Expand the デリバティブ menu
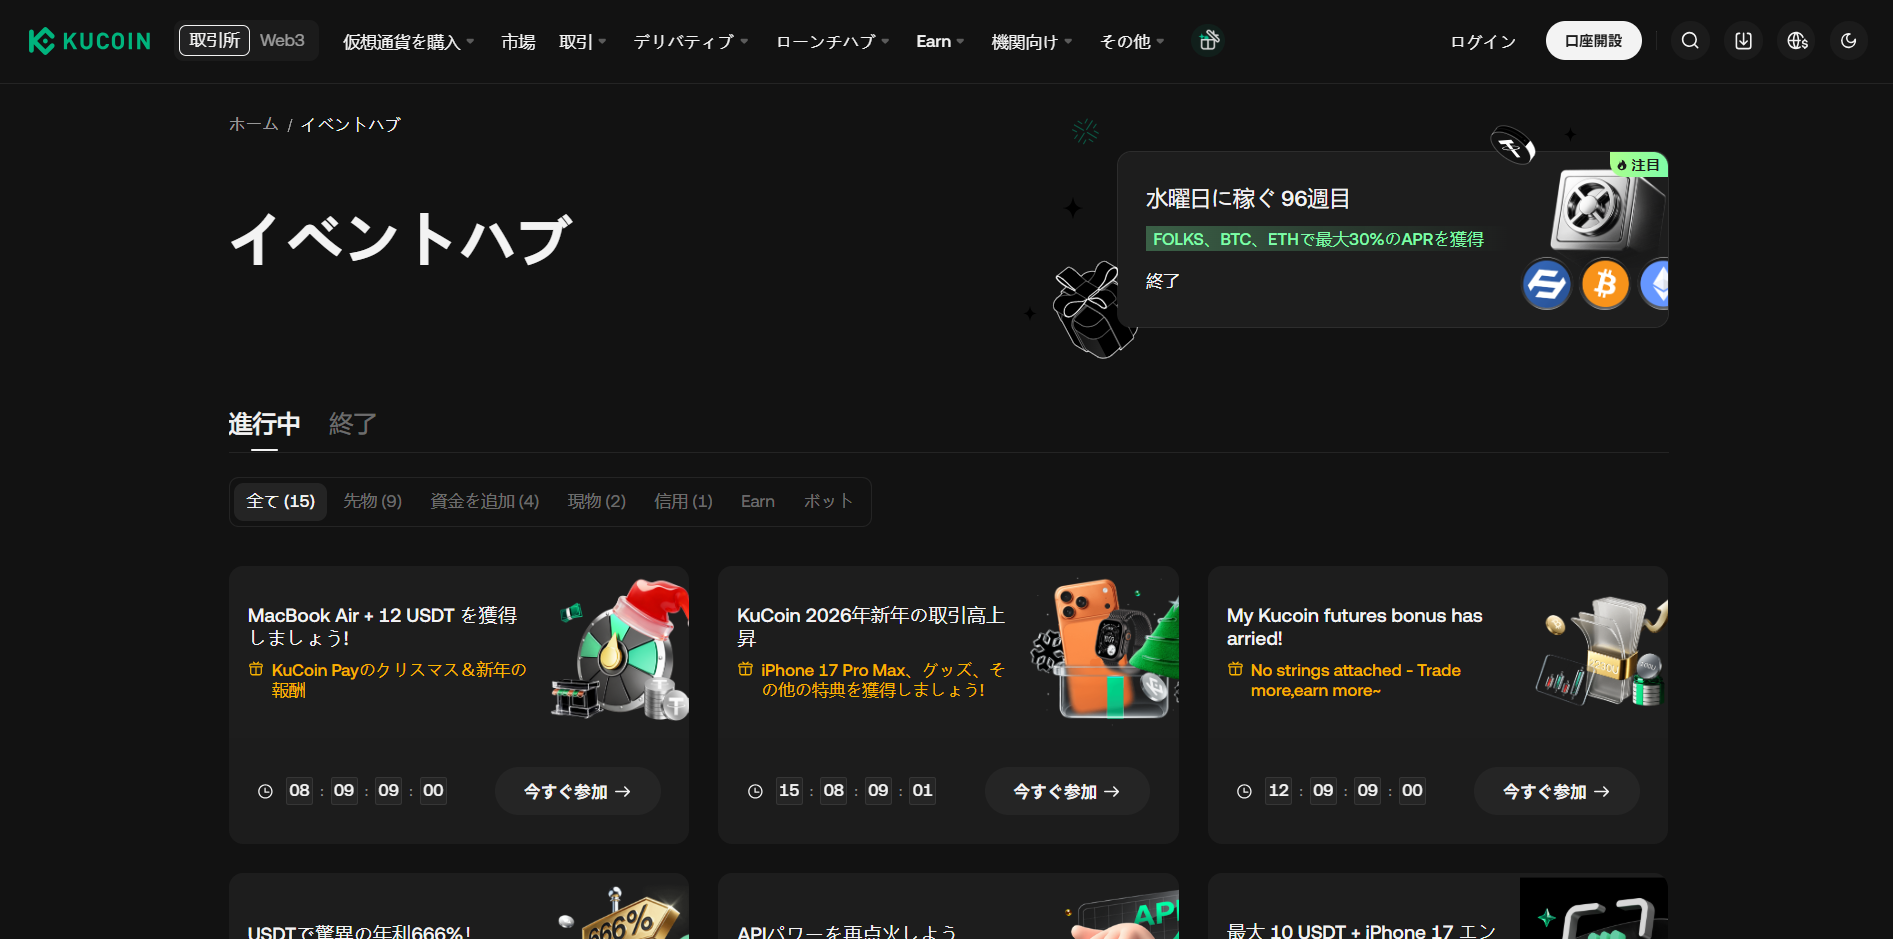This screenshot has height=939, width=1893. tap(690, 42)
